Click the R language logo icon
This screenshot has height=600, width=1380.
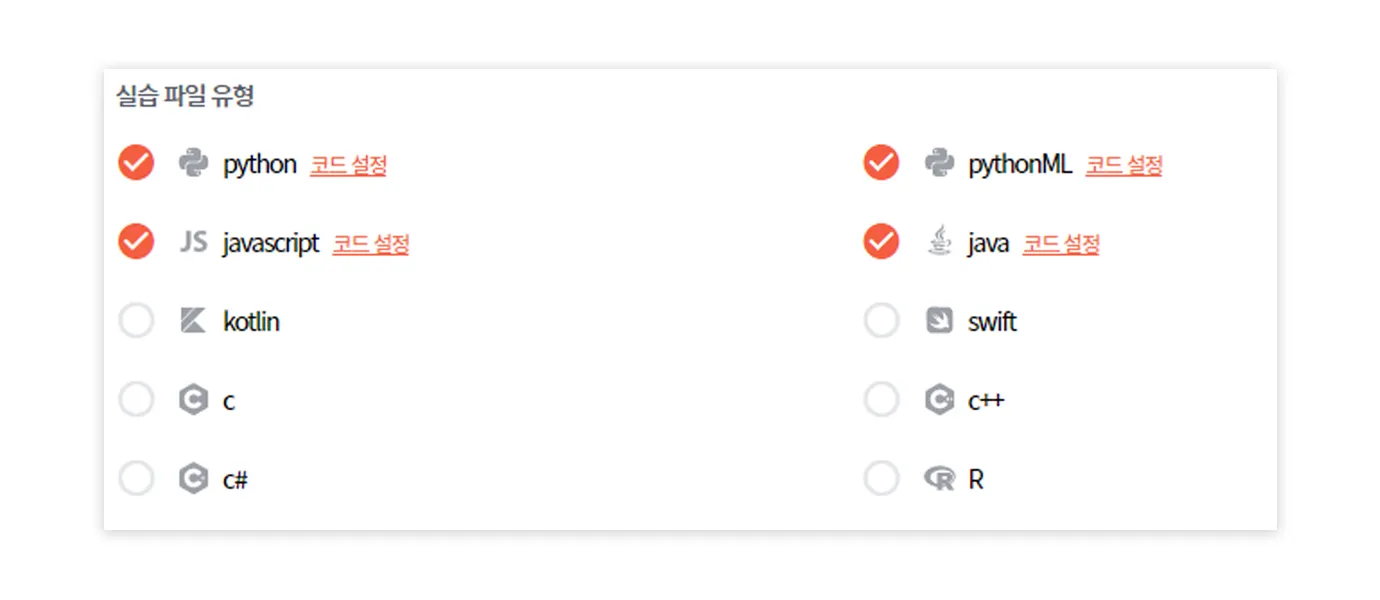939,480
